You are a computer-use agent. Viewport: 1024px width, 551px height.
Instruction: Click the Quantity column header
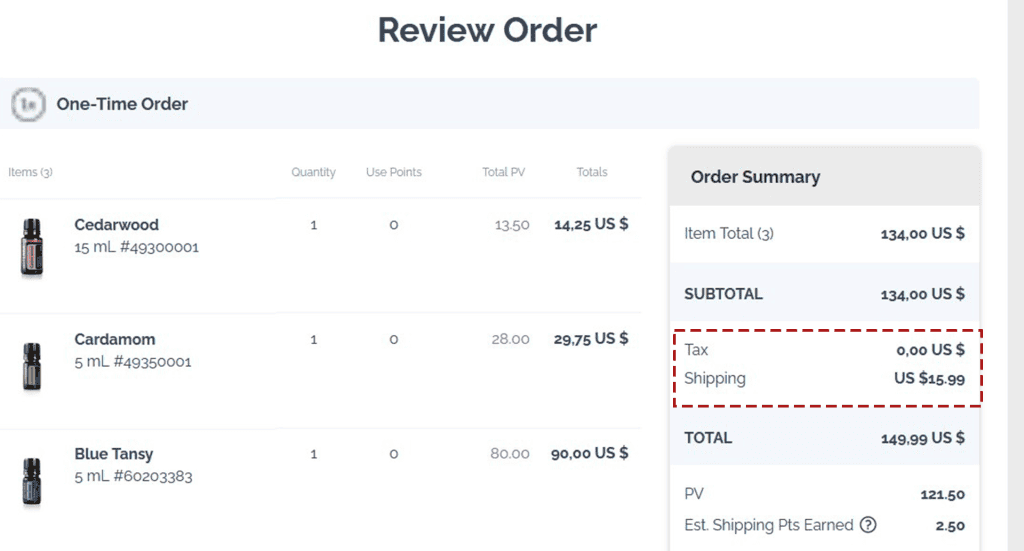[313, 172]
